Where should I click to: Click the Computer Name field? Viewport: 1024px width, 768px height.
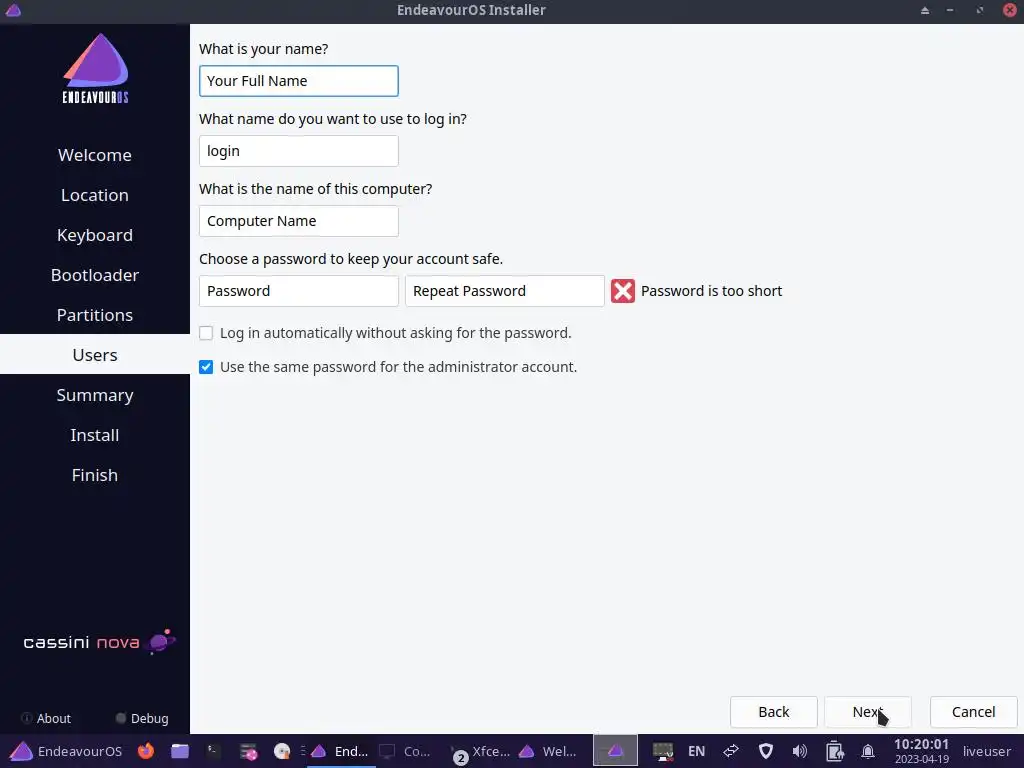pos(298,221)
